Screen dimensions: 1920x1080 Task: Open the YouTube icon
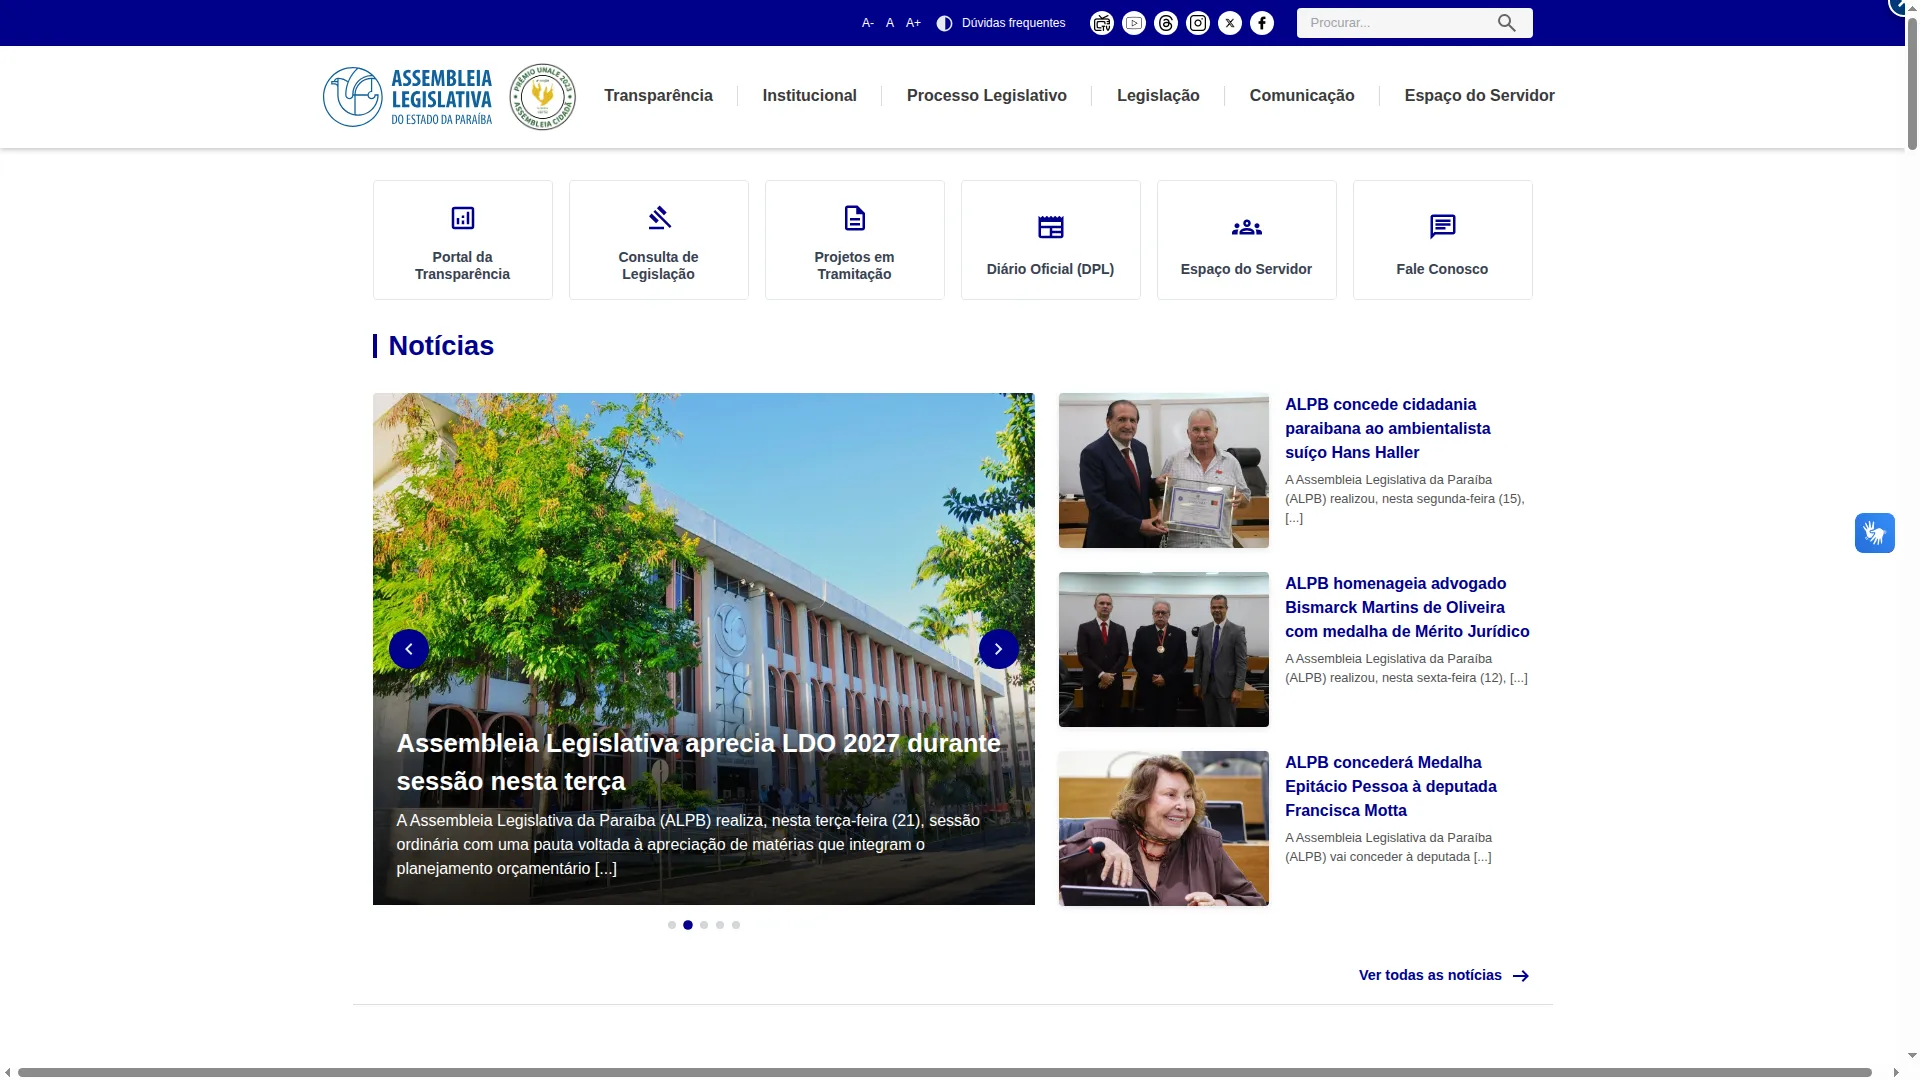tap(1134, 23)
